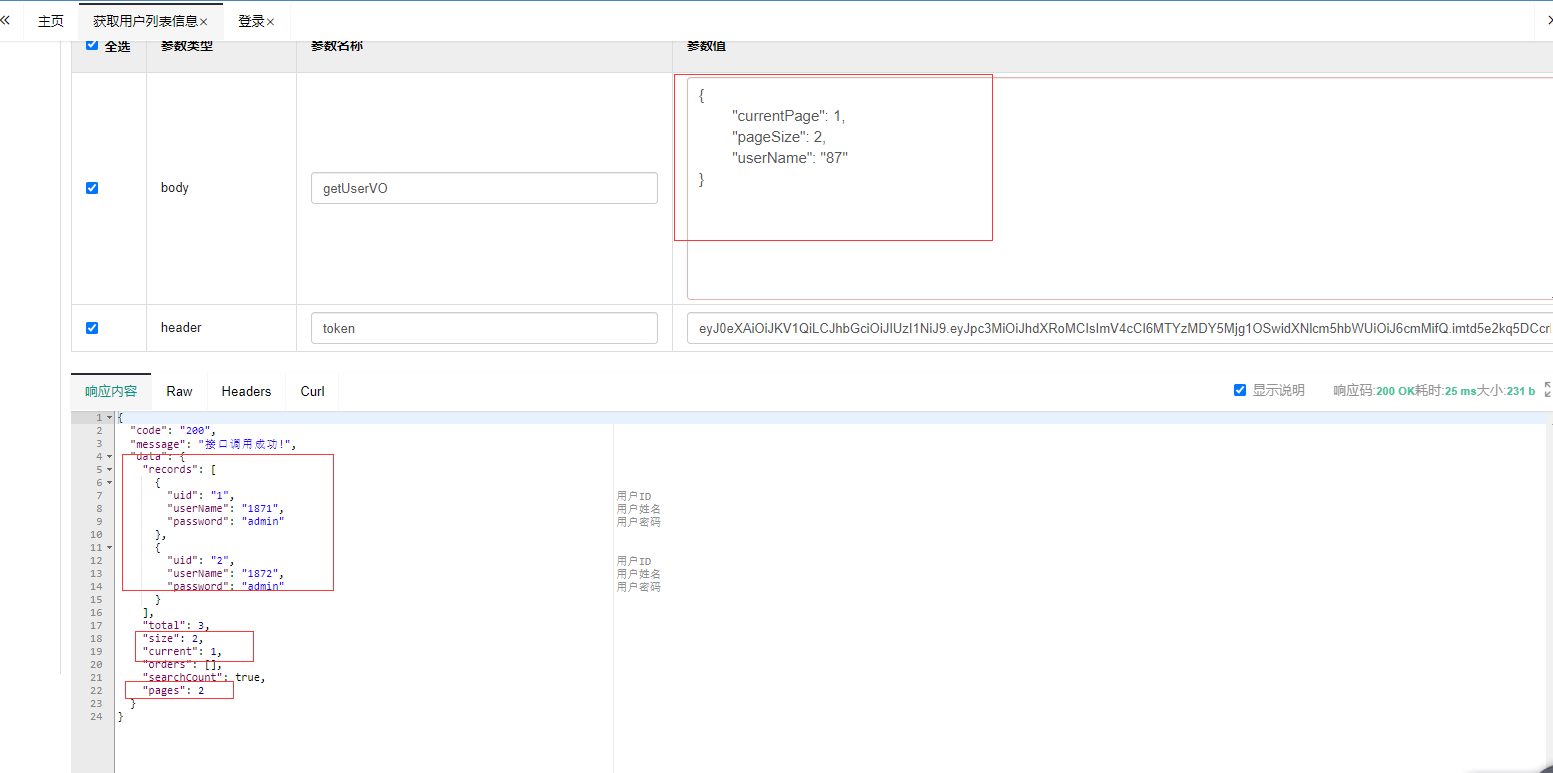1553x773 pixels.
Task: Collapse the tab bar with the « arrow
Action: (x=6, y=20)
